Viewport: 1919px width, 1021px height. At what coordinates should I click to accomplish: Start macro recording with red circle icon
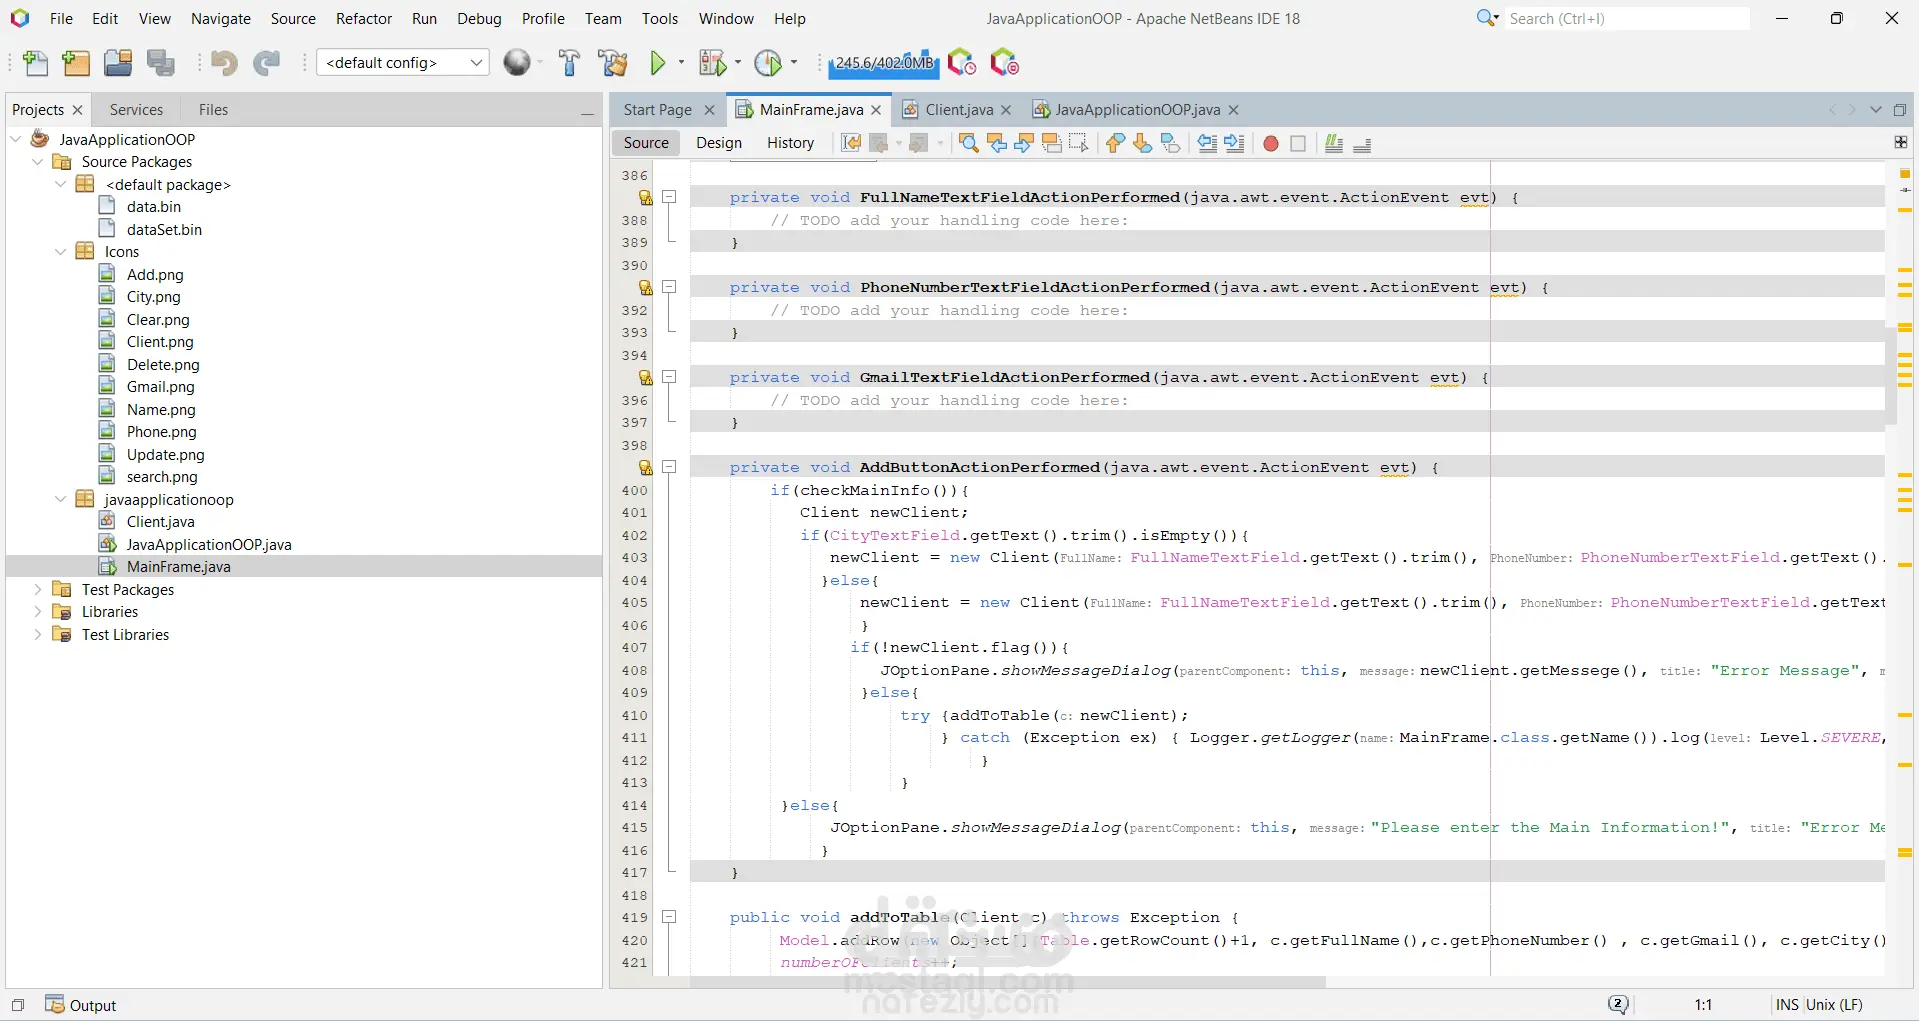pyautogui.click(x=1270, y=143)
